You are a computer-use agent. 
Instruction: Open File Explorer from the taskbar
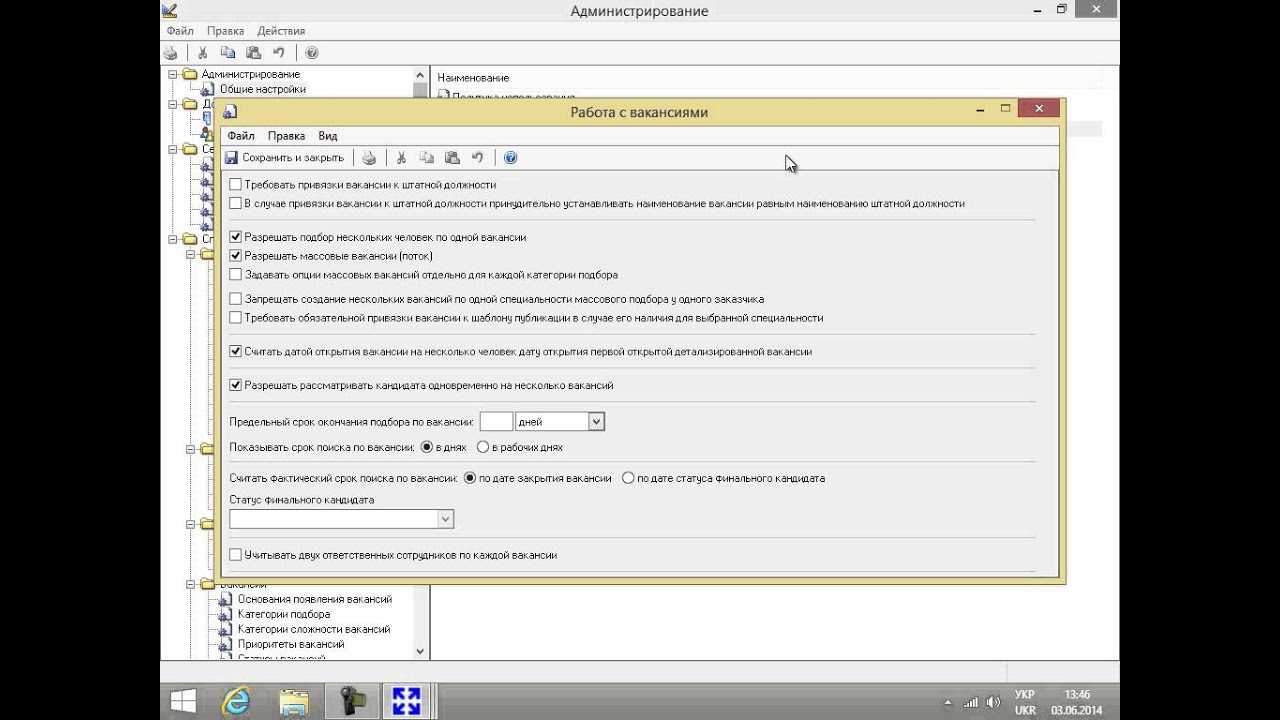[294, 701]
